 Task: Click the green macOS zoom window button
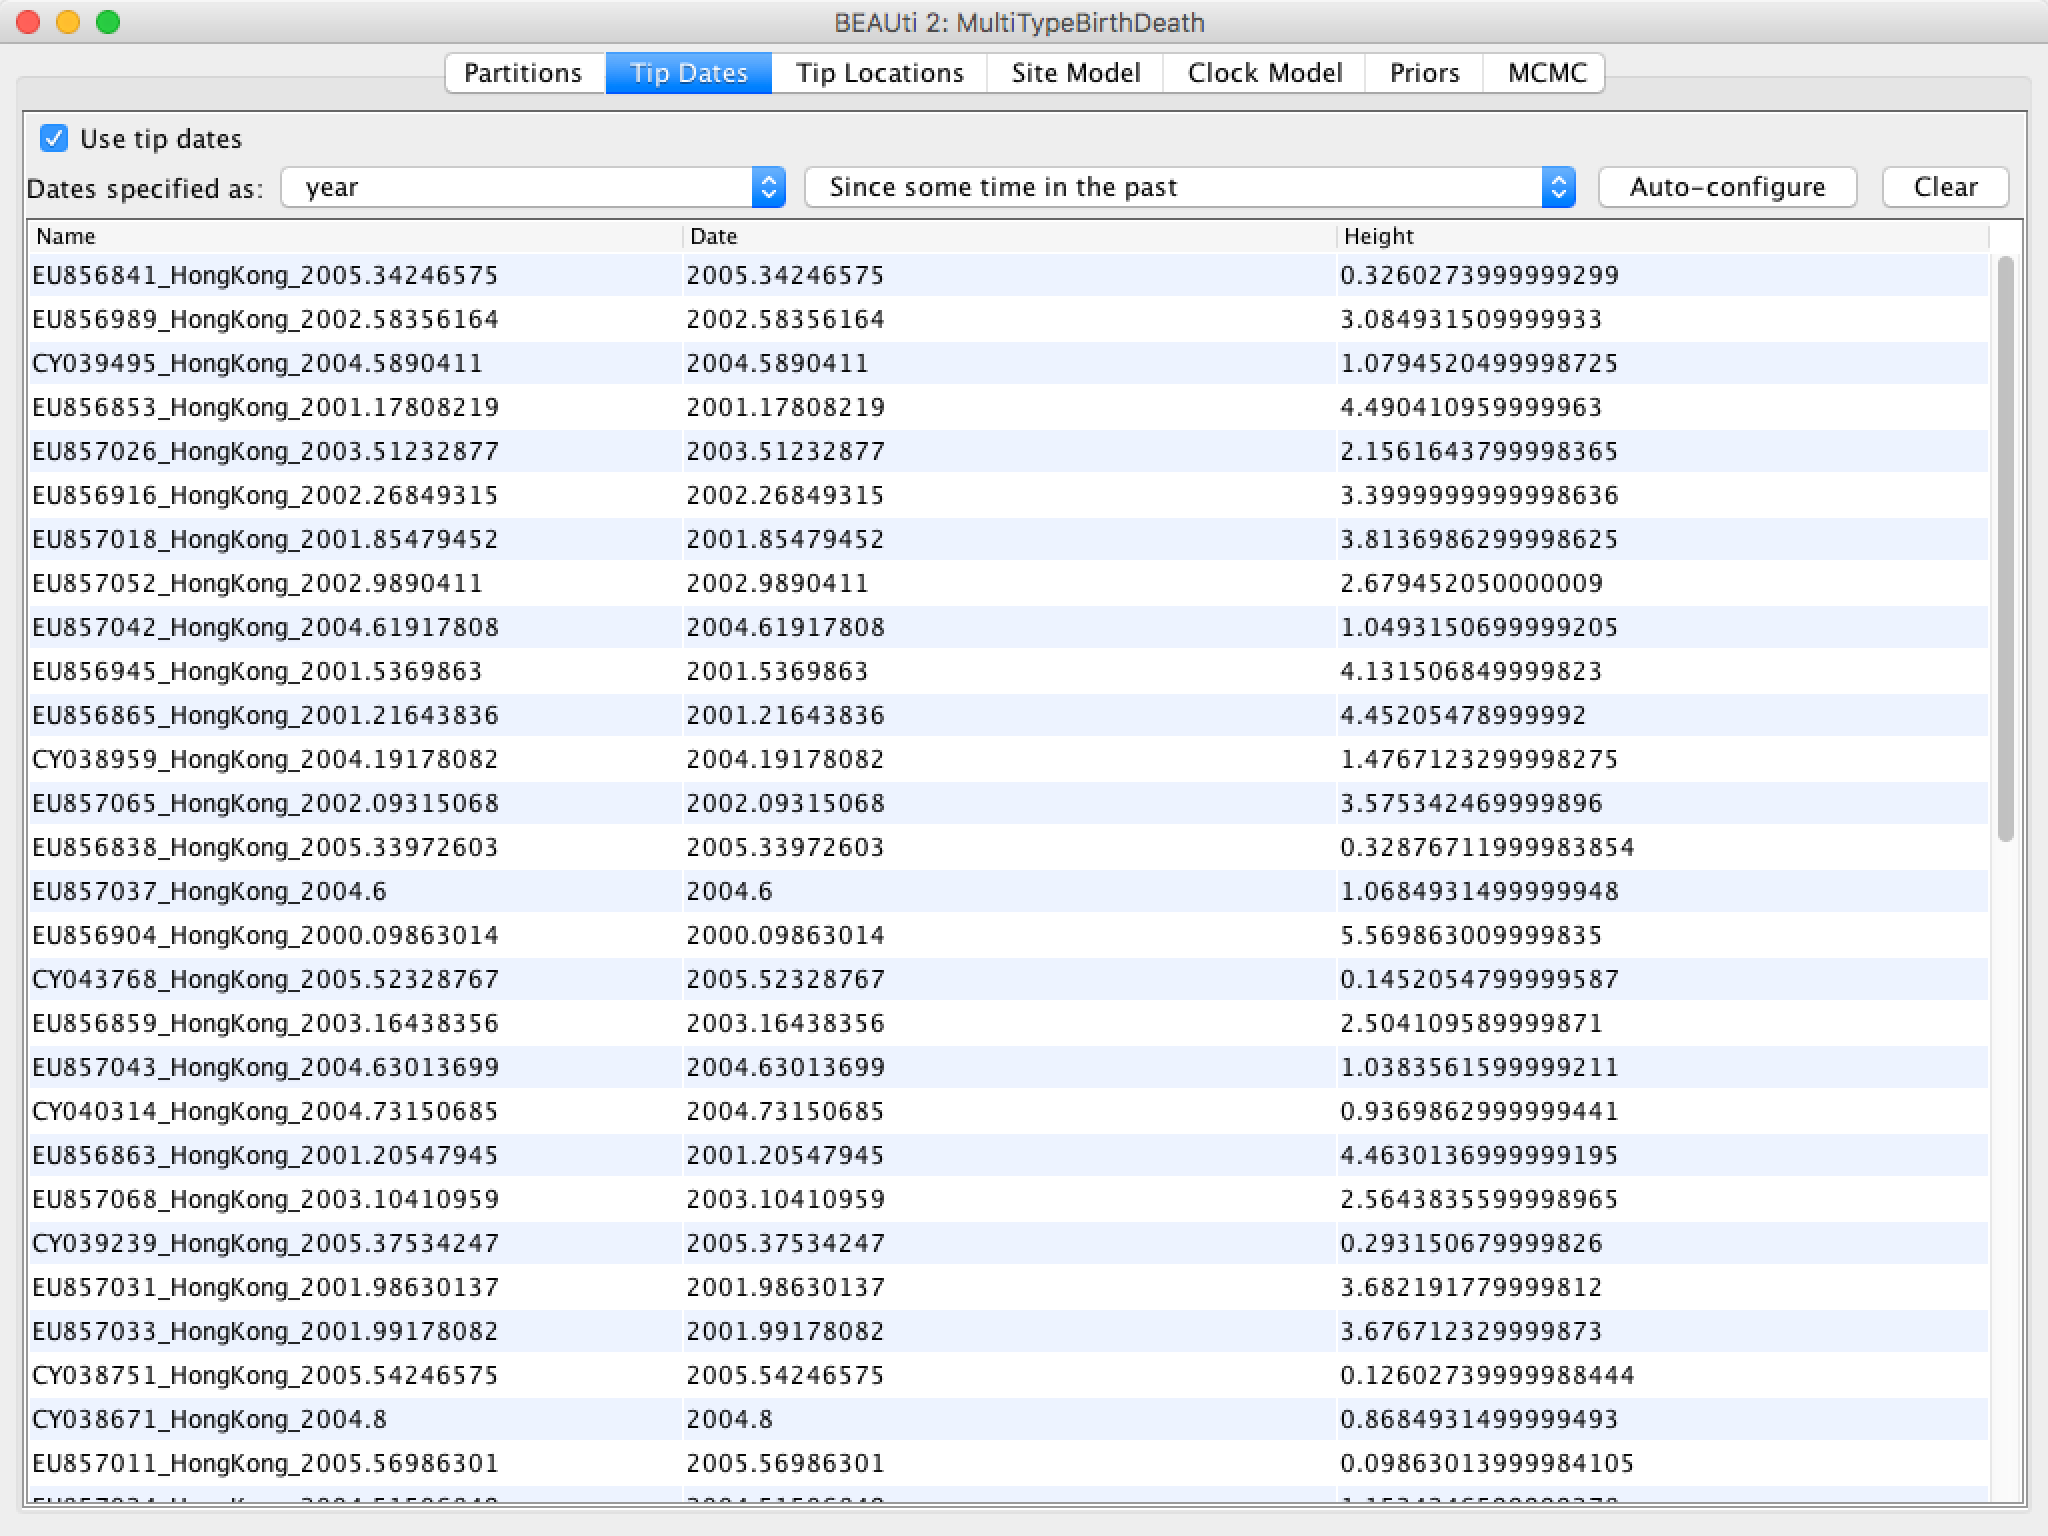pyautogui.click(x=108, y=22)
